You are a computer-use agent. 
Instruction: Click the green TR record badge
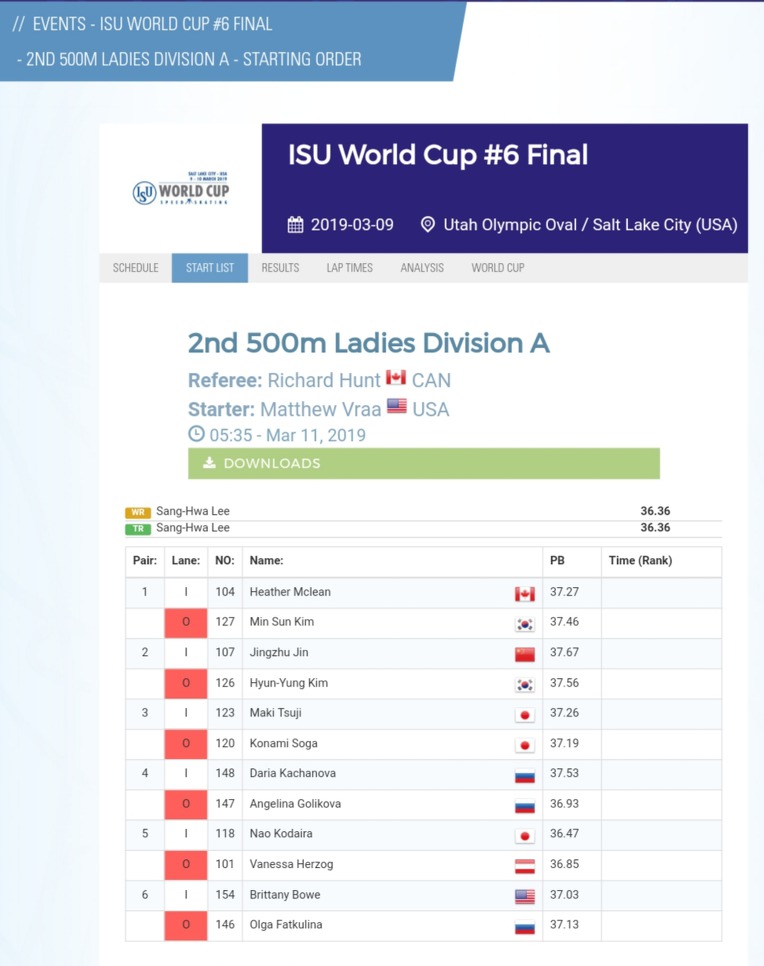coord(138,529)
